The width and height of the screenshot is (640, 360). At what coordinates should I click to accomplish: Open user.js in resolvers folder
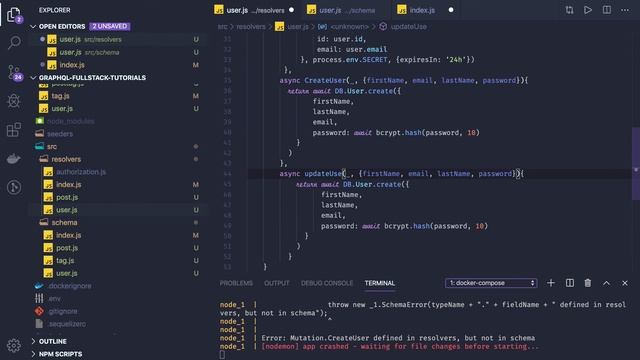point(118,209)
